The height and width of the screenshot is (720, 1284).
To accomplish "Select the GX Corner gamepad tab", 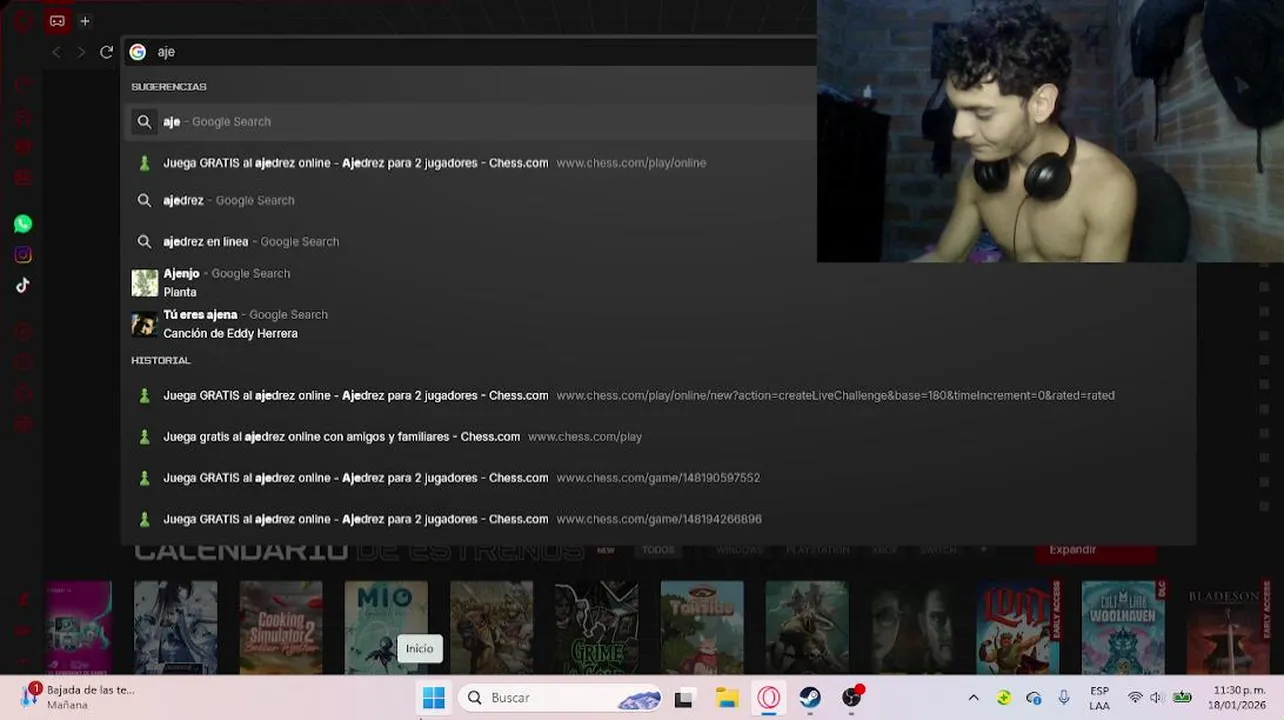I will coord(57,21).
